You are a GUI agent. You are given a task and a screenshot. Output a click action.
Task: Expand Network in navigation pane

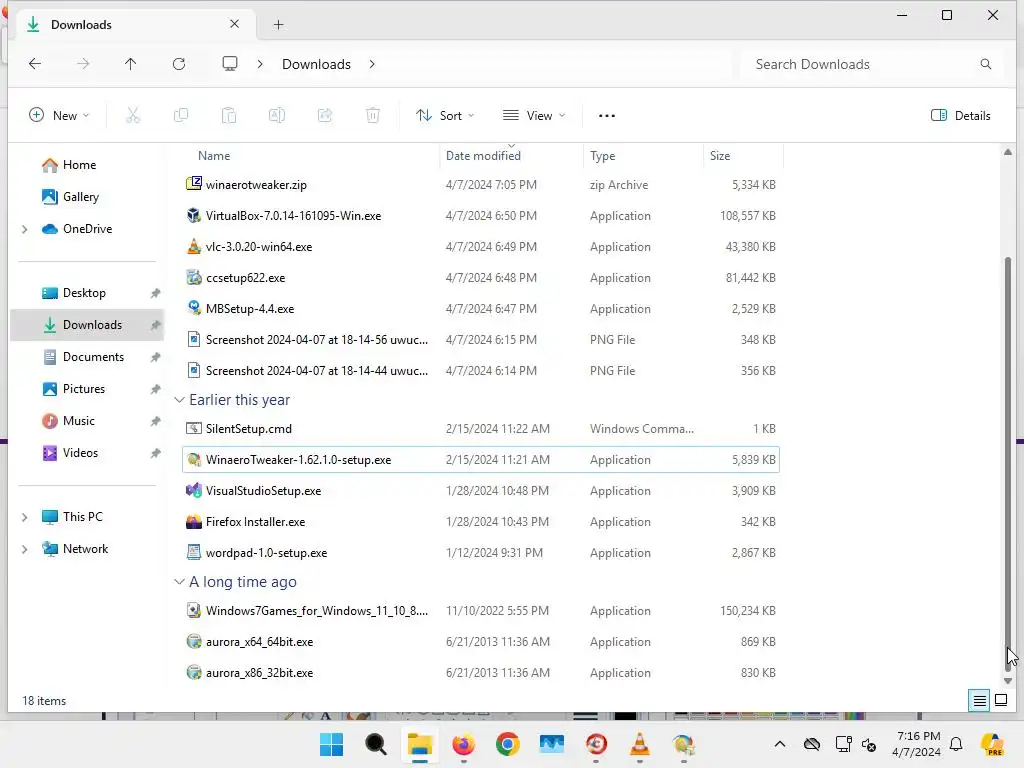(25, 549)
